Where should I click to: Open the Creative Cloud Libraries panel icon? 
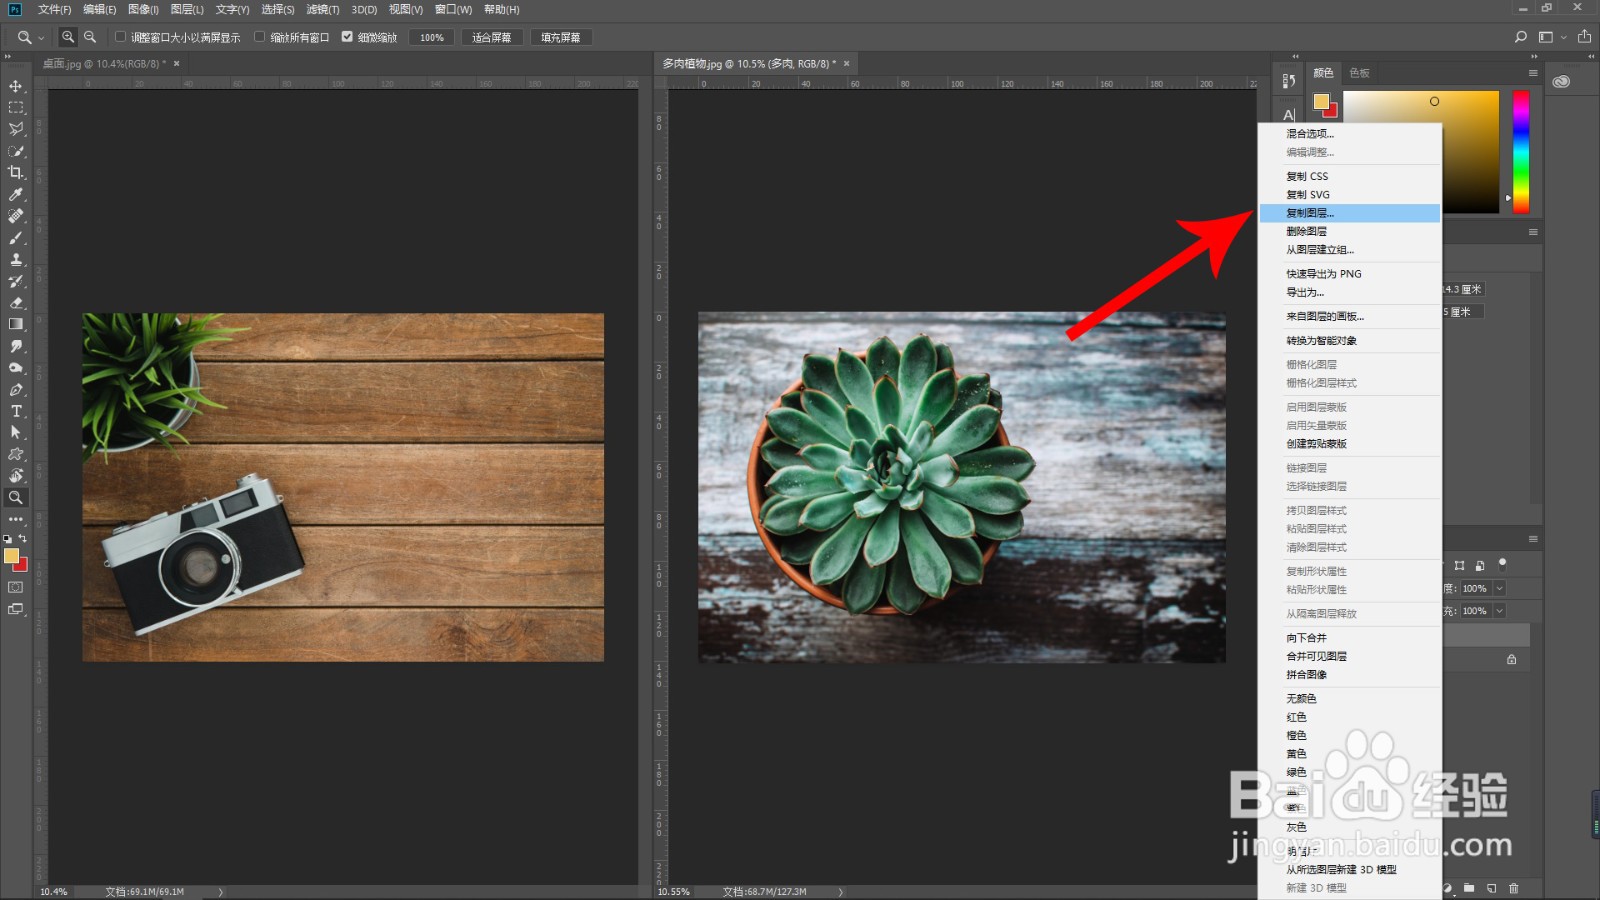point(1561,82)
